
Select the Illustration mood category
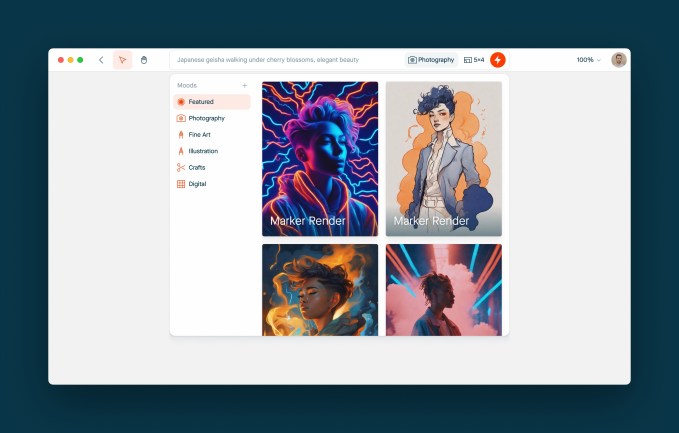click(212, 151)
